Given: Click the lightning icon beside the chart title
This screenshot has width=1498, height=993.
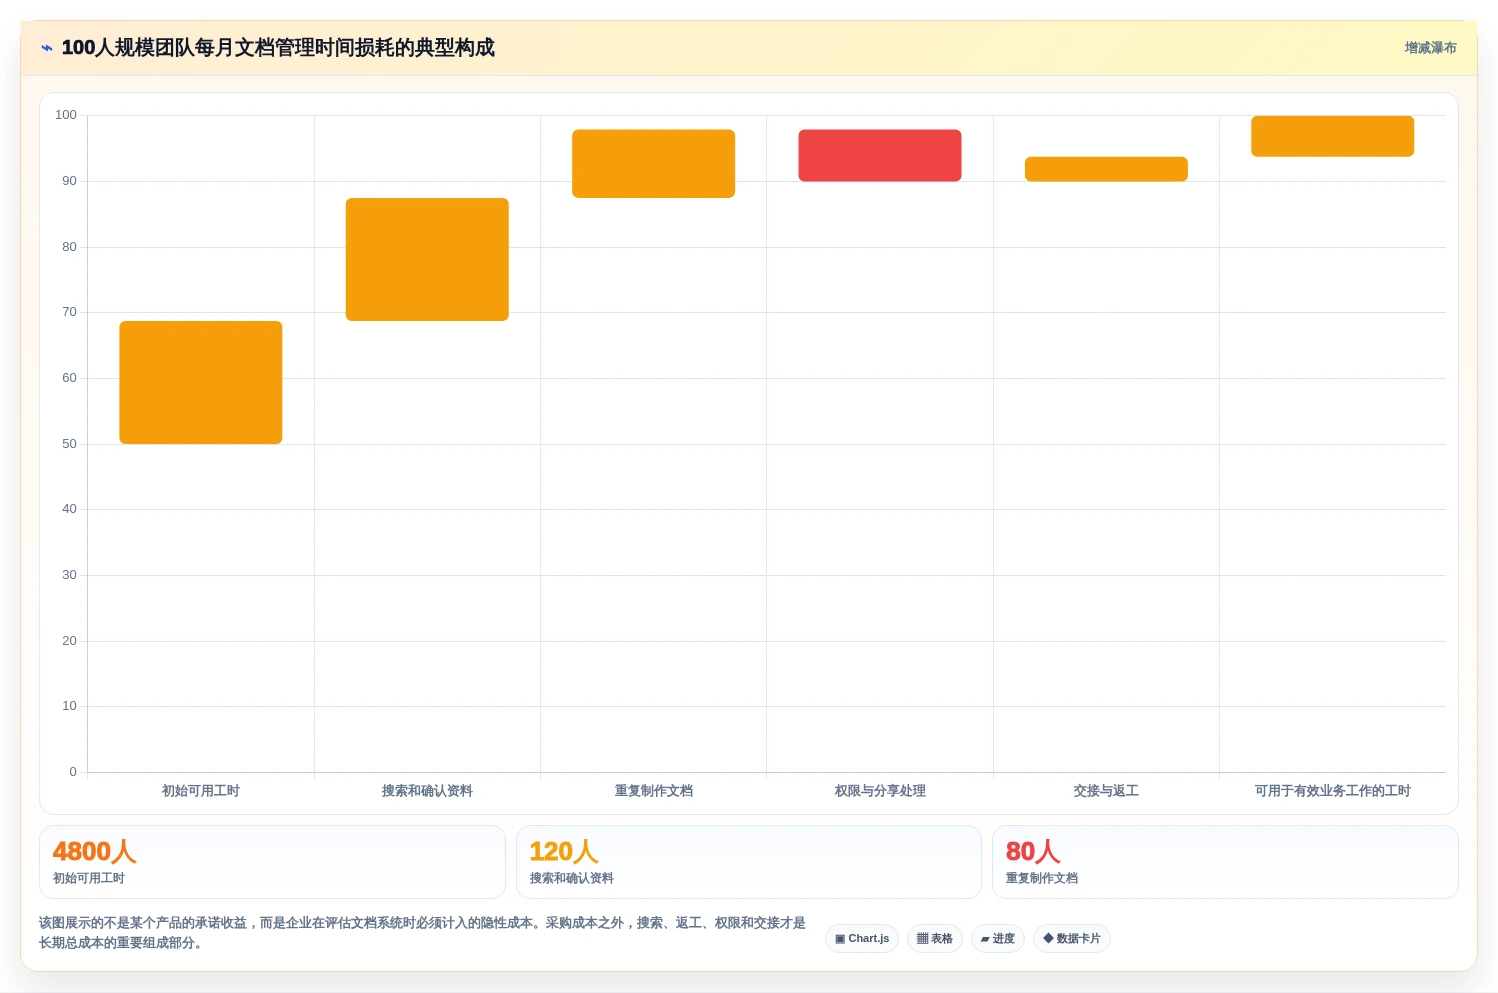Looking at the screenshot, I should coord(46,48).
